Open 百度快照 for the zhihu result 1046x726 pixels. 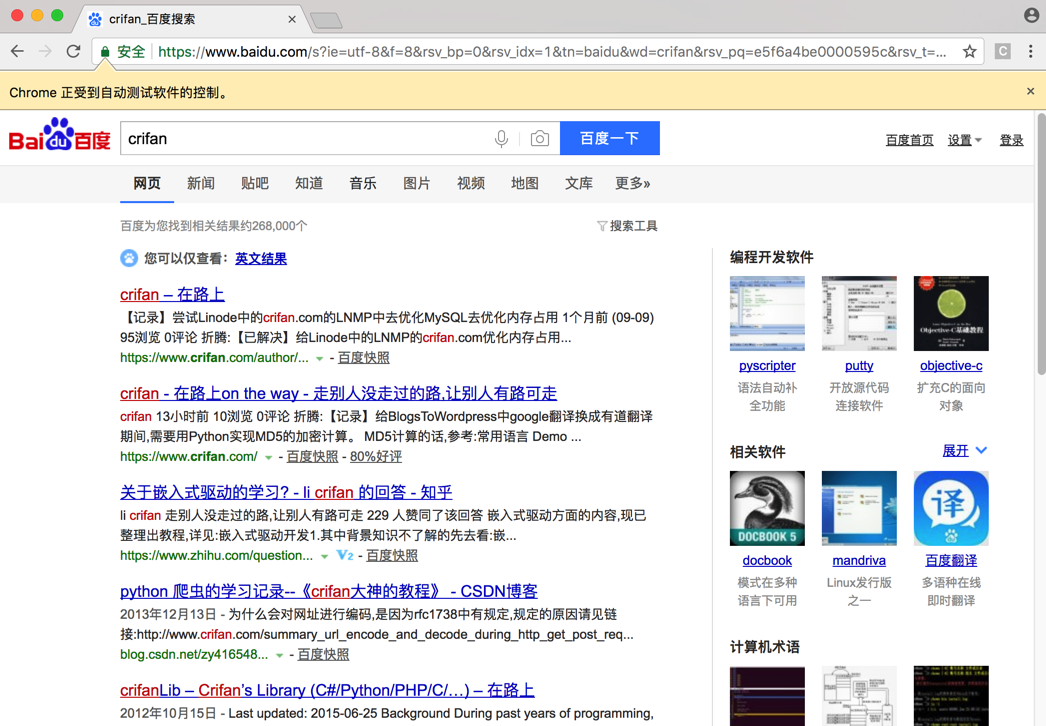click(x=392, y=555)
